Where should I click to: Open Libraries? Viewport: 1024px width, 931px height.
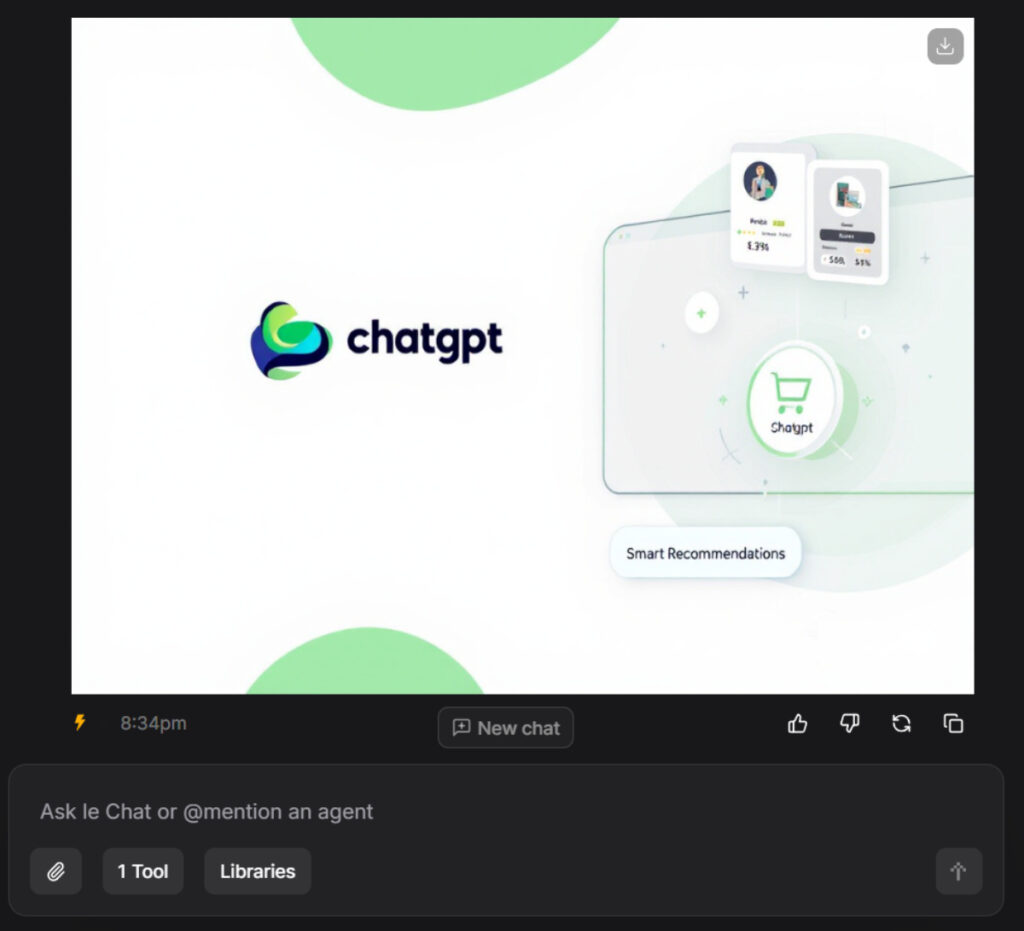click(x=257, y=871)
